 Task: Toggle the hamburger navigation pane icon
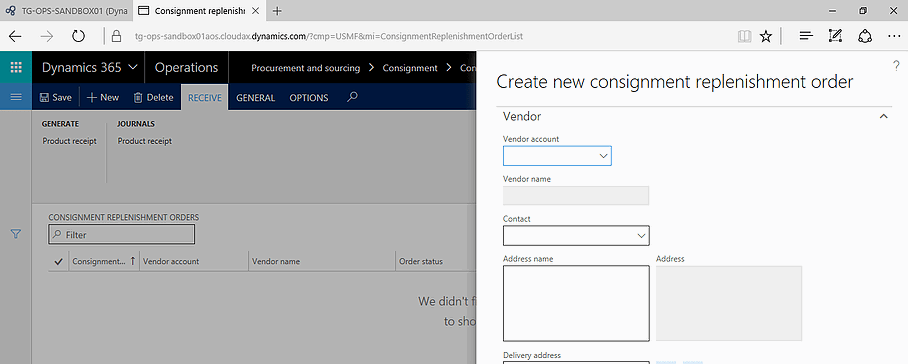click(x=16, y=97)
